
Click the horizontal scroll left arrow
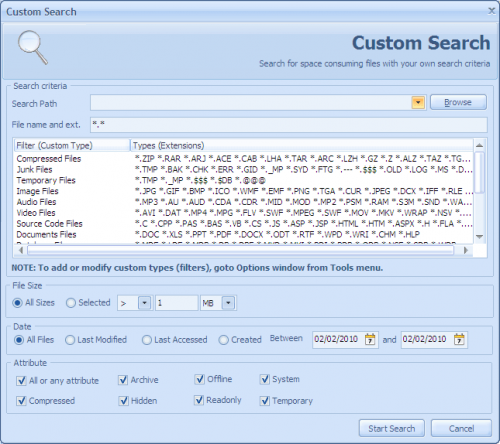21,250
